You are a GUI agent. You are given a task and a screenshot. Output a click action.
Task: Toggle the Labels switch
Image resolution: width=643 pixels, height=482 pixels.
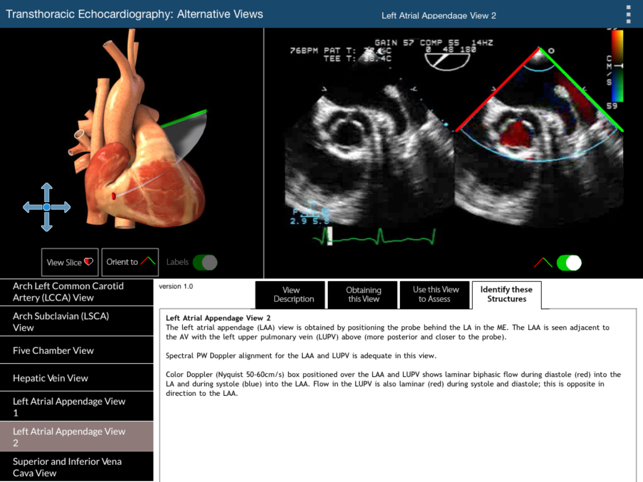tap(205, 262)
